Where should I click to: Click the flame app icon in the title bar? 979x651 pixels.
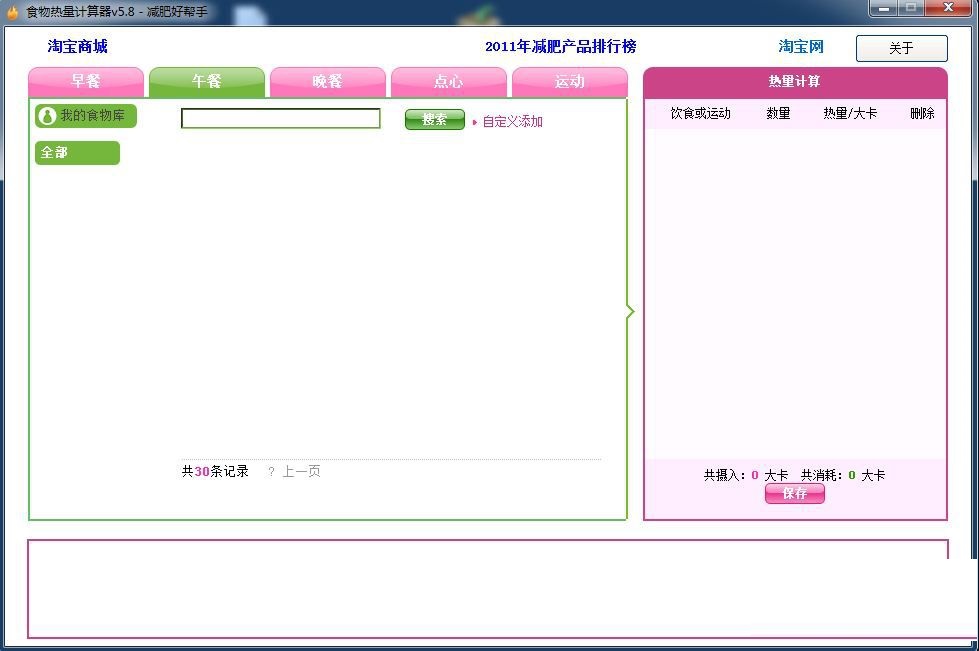coord(12,12)
